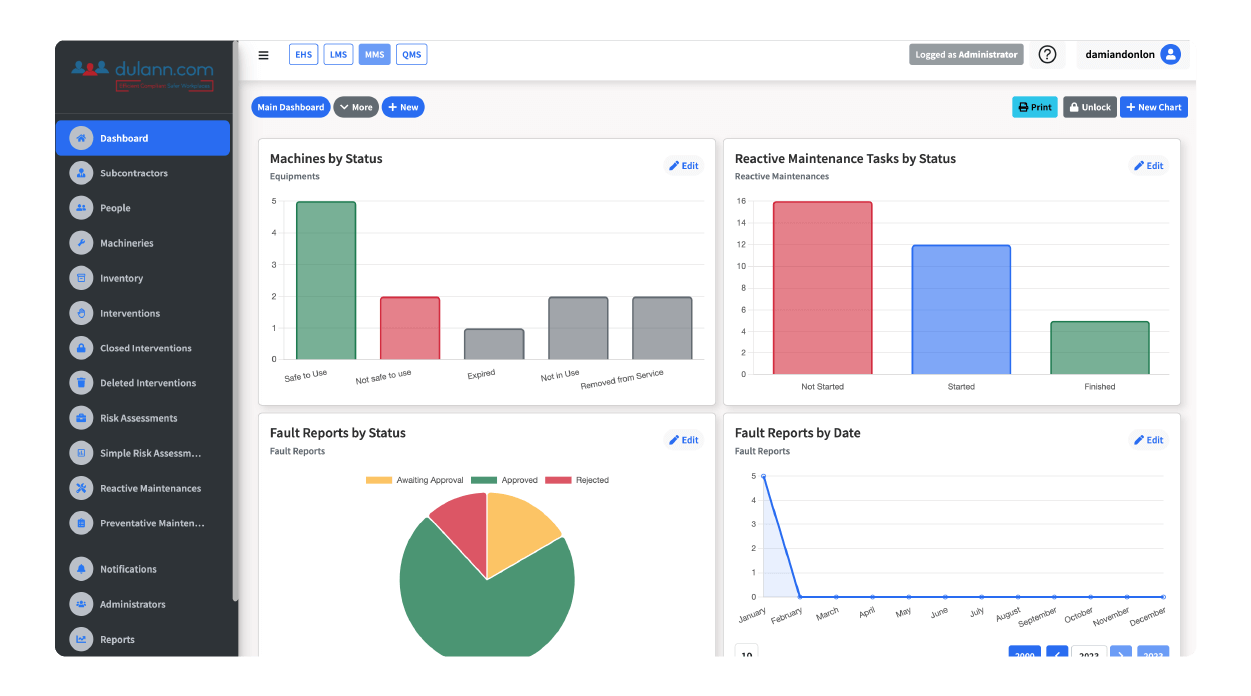Open Notifications using the bell icon
1251x696 pixels.
tap(81, 569)
